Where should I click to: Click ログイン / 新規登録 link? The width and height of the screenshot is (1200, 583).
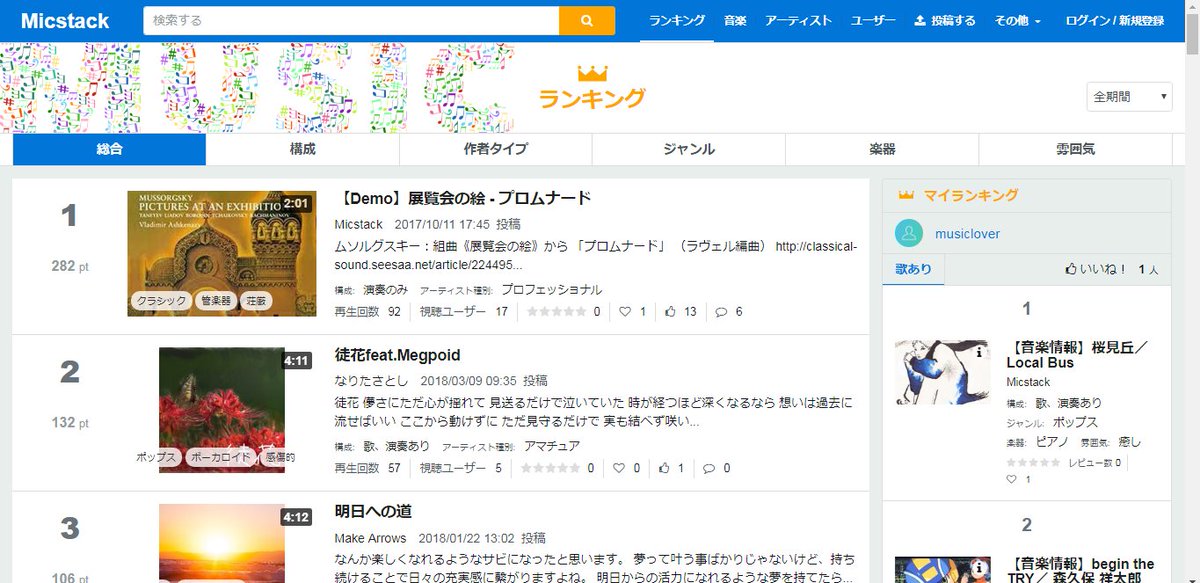[x=1114, y=20]
